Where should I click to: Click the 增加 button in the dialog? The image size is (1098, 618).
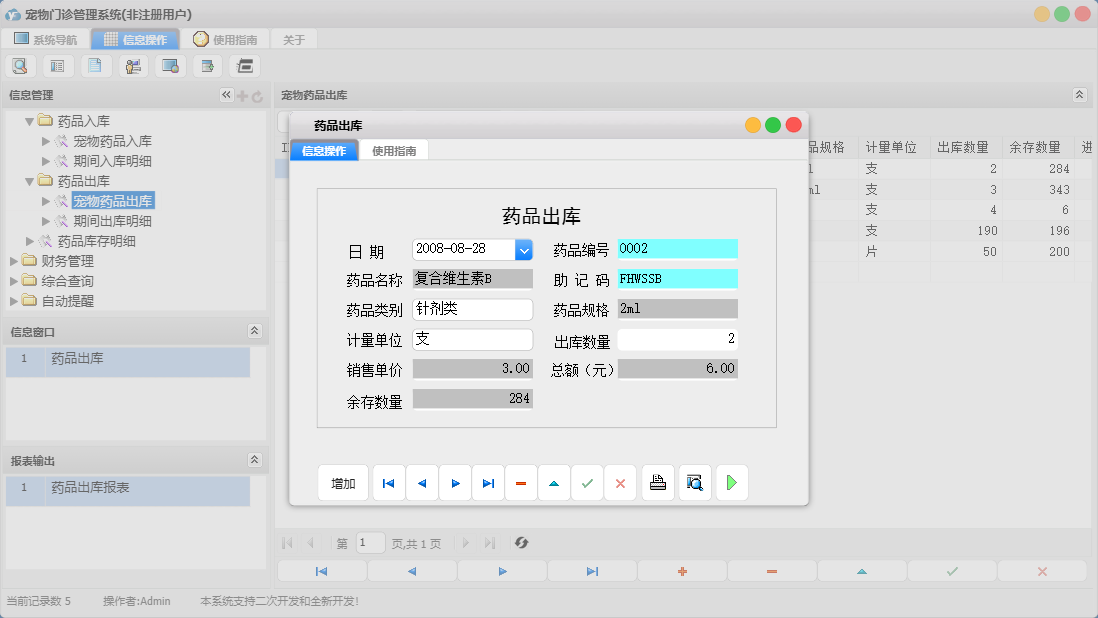pos(343,482)
